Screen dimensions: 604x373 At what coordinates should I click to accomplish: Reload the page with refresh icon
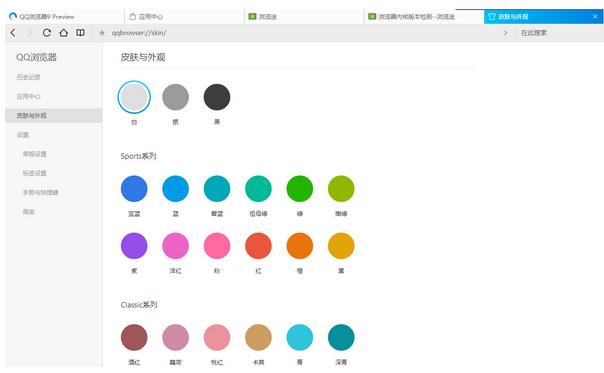tap(47, 33)
